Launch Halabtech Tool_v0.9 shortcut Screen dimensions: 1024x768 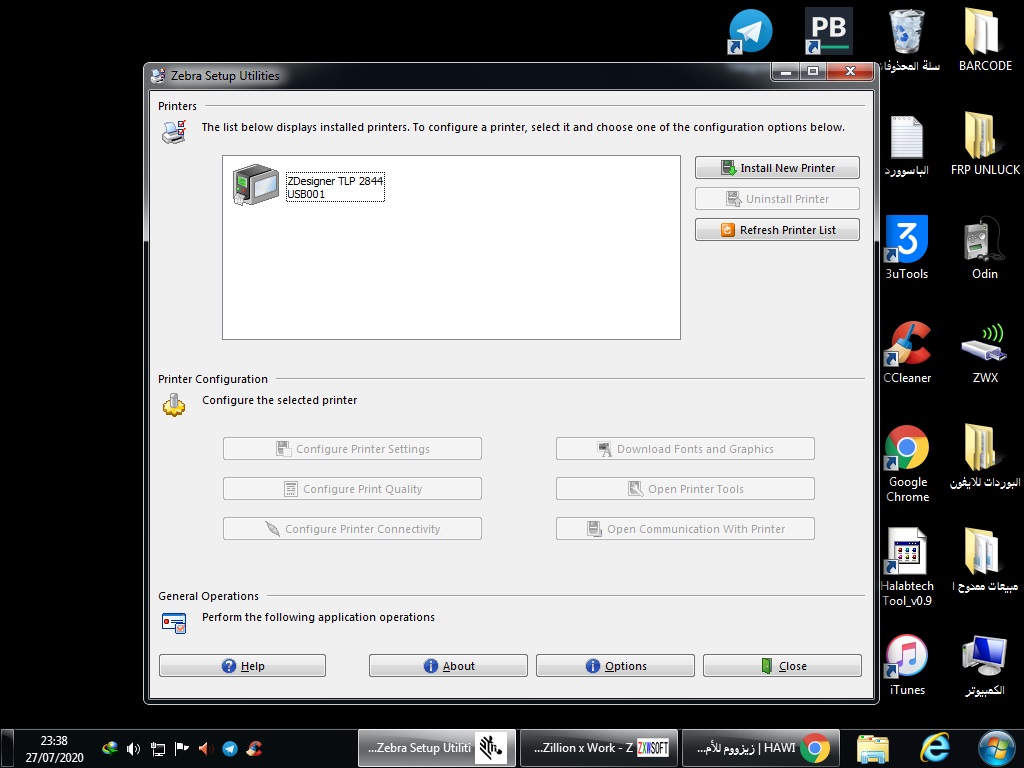tap(907, 567)
